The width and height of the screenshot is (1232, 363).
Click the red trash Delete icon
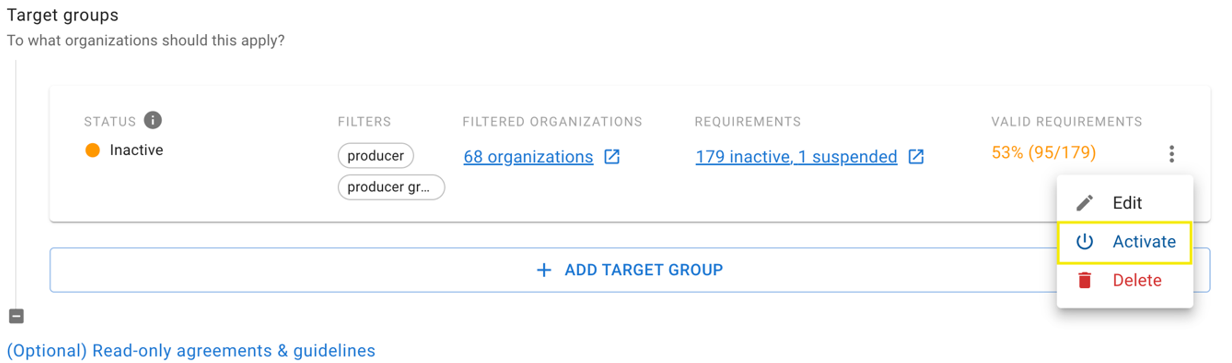coord(1085,281)
